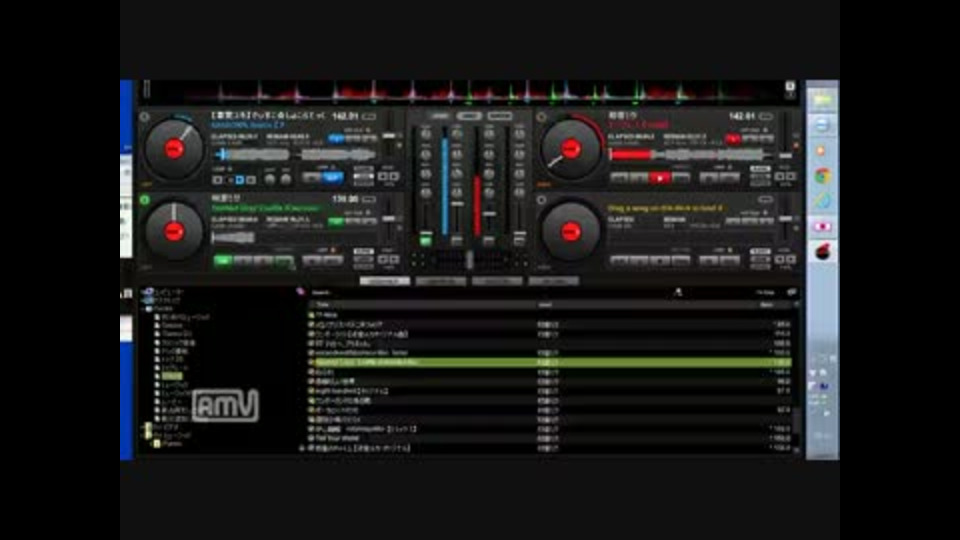Viewport: 960px width, 540px height.
Task: Click the gain knob on the rightmost mixer channel
Action: point(519,135)
